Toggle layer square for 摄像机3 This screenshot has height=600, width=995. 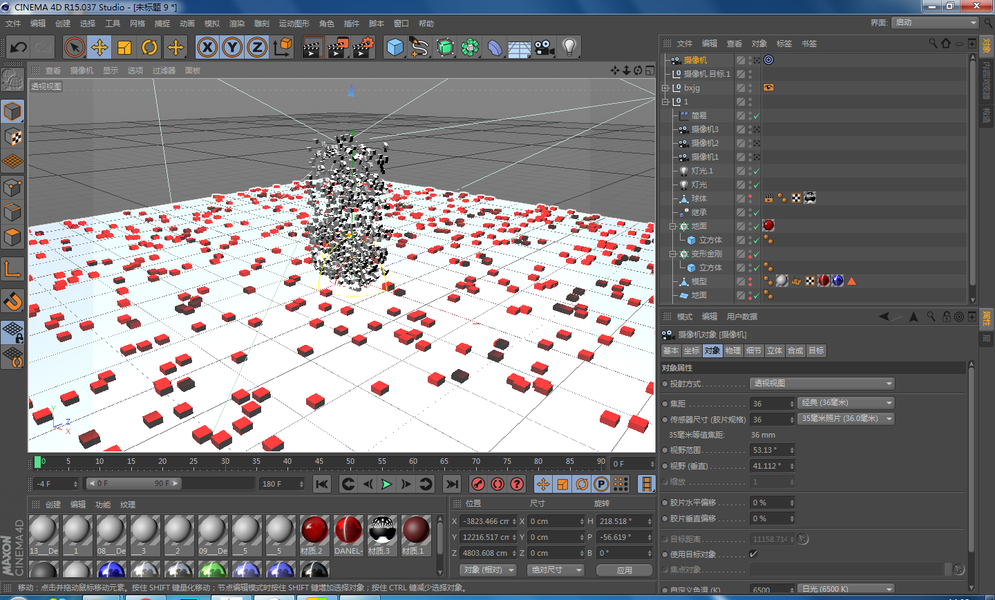click(741, 129)
